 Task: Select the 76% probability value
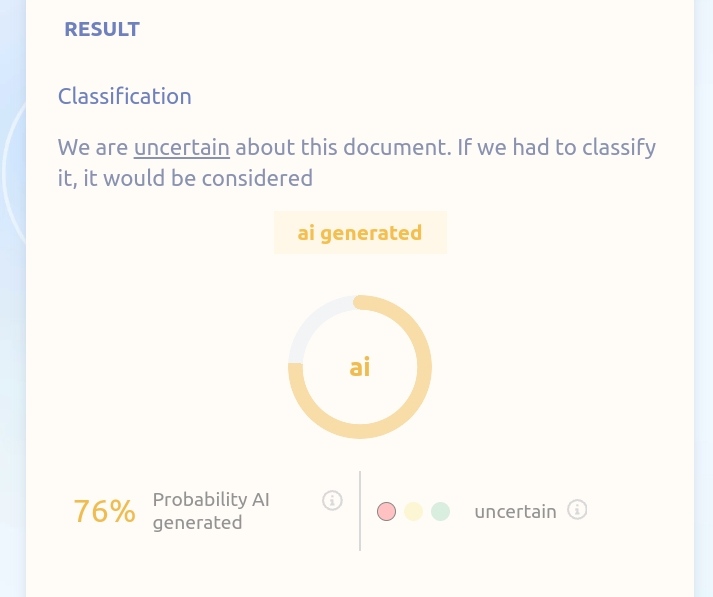(104, 511)
